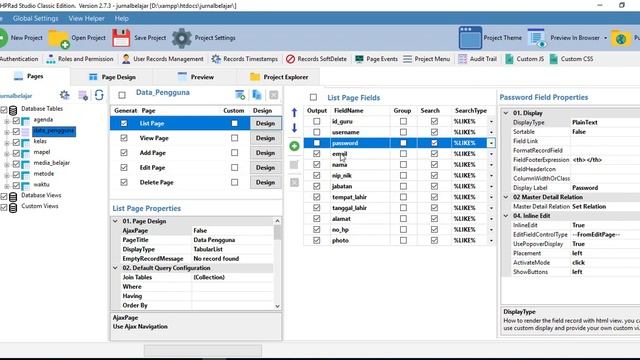This screenshot has width=640, height=360.
Task: Toggle Custom checkbox for Add Page
Action: point(234,153)
